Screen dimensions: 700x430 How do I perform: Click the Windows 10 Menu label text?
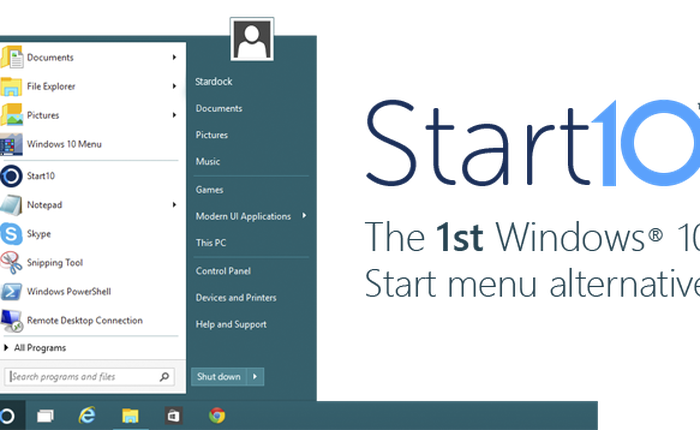point(64,144)
